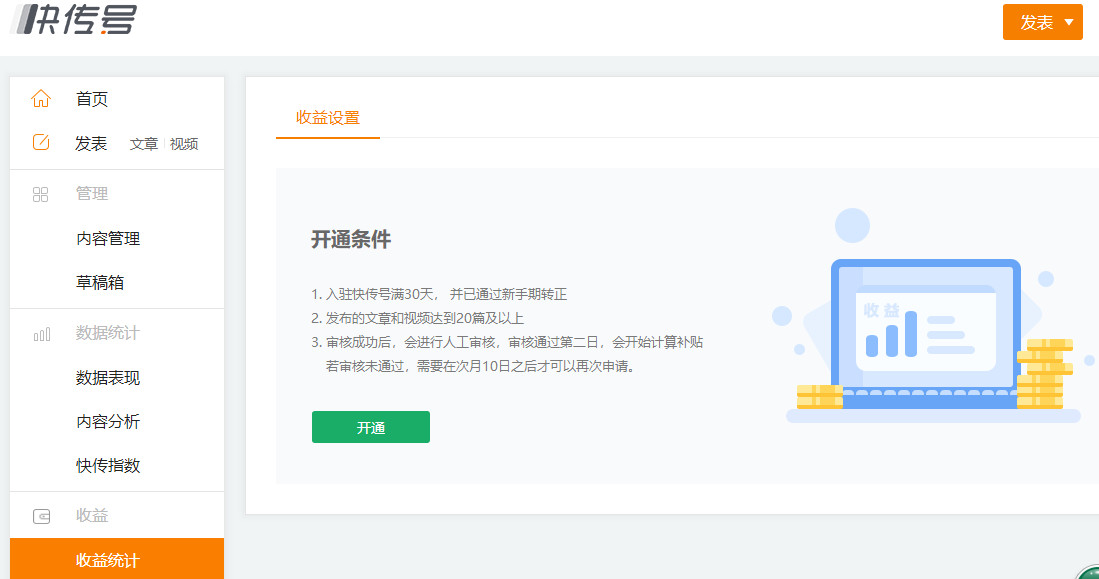1099x579 pixels.
Task: Click the line starting 审核成功后
Action: tap(514, 342)
